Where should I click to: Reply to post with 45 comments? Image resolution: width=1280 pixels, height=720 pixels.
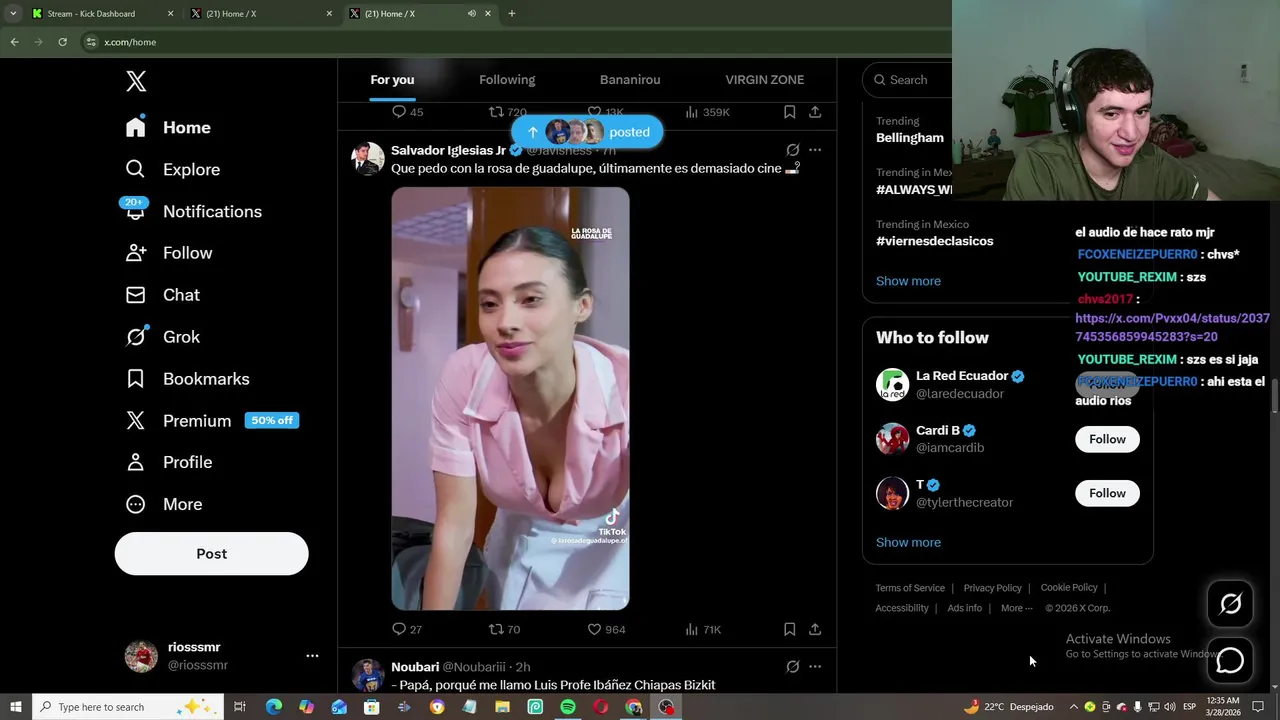[x=407, y=112]
